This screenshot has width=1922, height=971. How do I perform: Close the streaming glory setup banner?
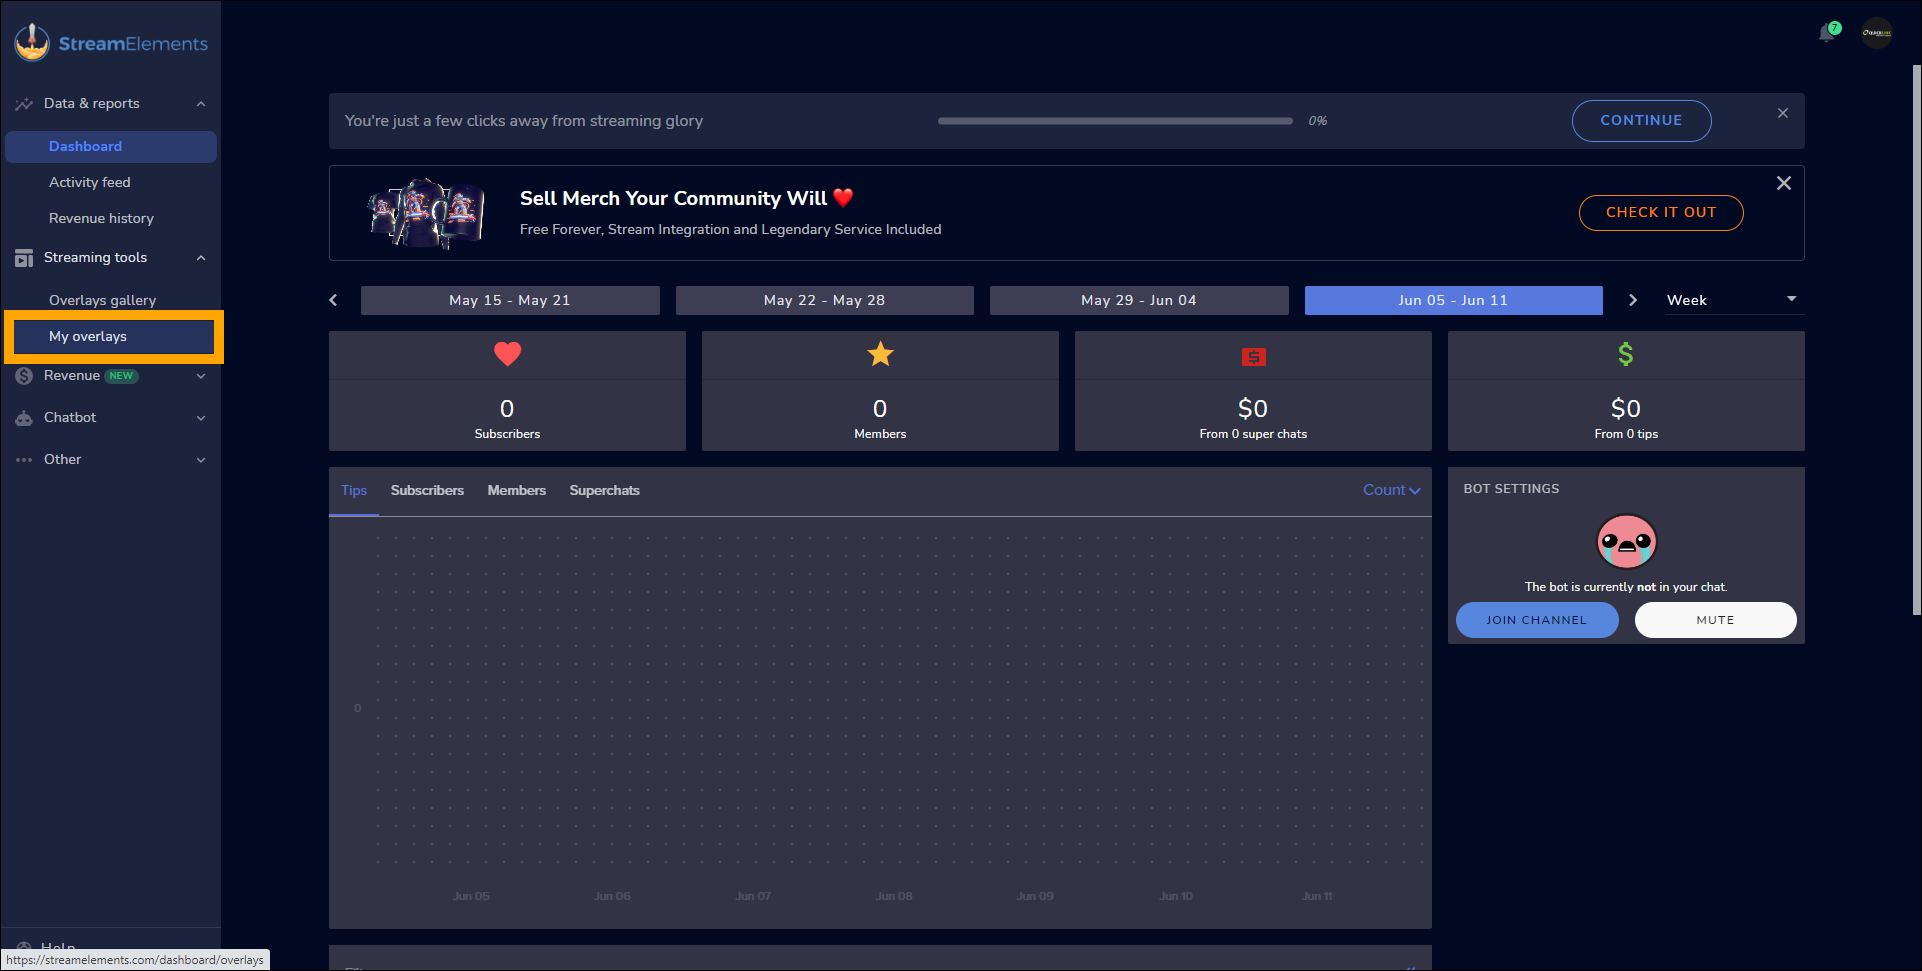[x=1782, y=114]
